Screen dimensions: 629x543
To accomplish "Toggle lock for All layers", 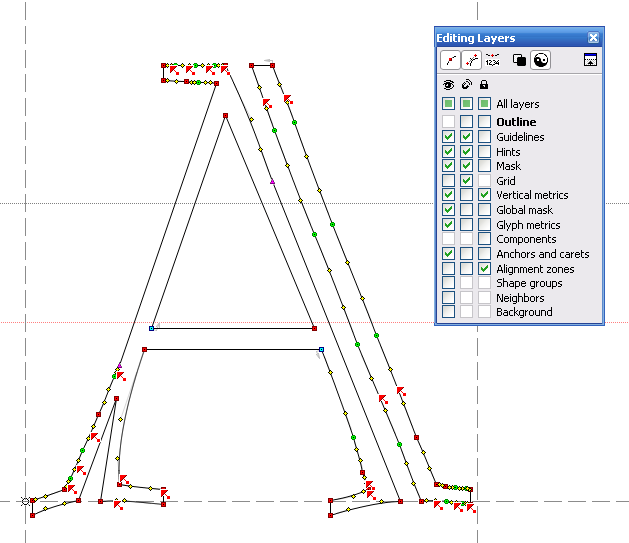I will pyautogui.click(x=484, y=104).
